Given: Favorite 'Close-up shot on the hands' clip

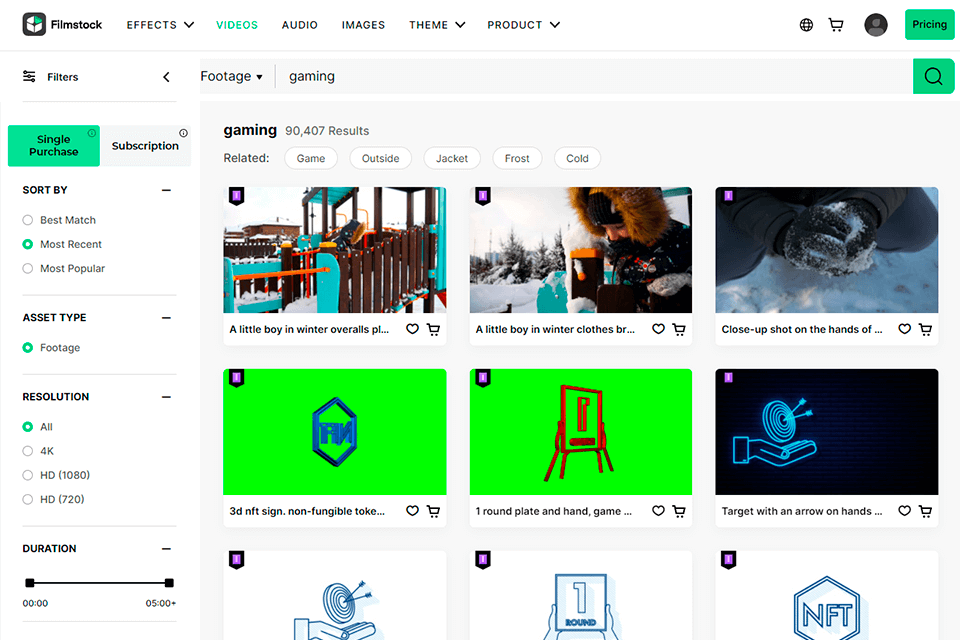Looking at the screenshot, I should coord(904,329).
